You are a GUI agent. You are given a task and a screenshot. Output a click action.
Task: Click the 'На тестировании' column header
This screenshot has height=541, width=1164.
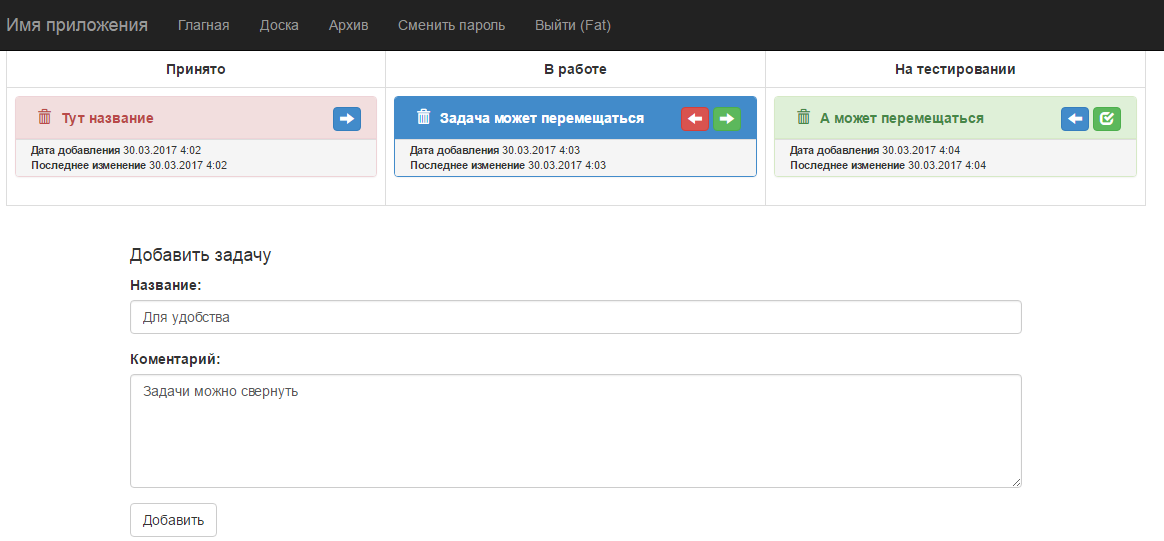(955, 70)
